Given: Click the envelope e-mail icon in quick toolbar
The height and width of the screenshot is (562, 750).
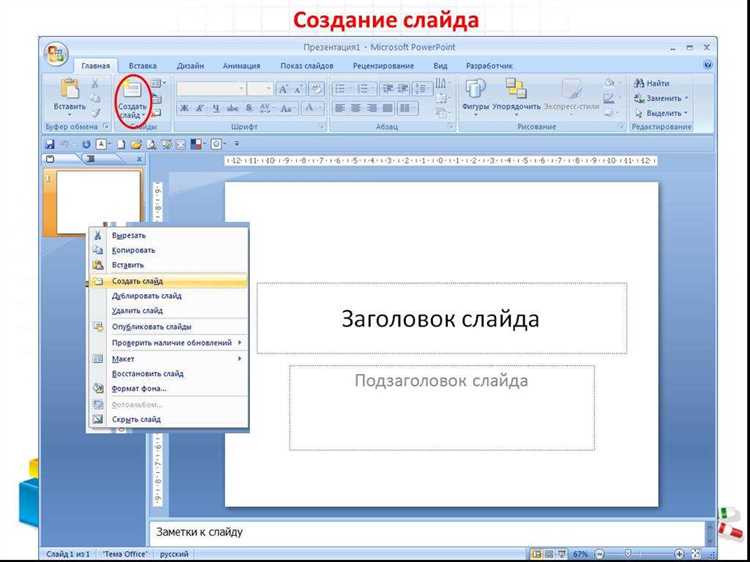Looking at the screenshot, I should click(x=180, y=144).
